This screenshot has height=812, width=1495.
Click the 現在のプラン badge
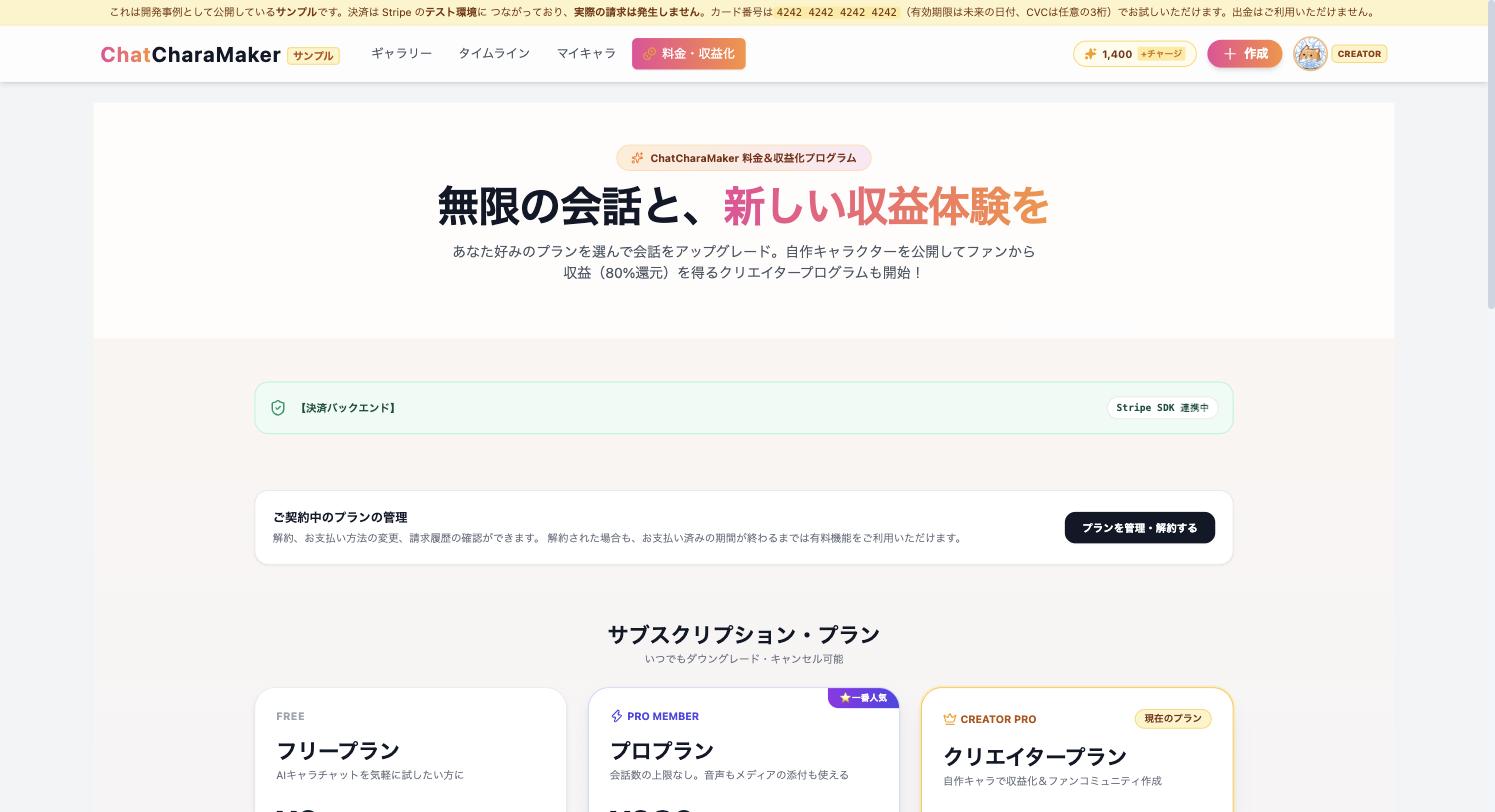tap(1173, 719)
